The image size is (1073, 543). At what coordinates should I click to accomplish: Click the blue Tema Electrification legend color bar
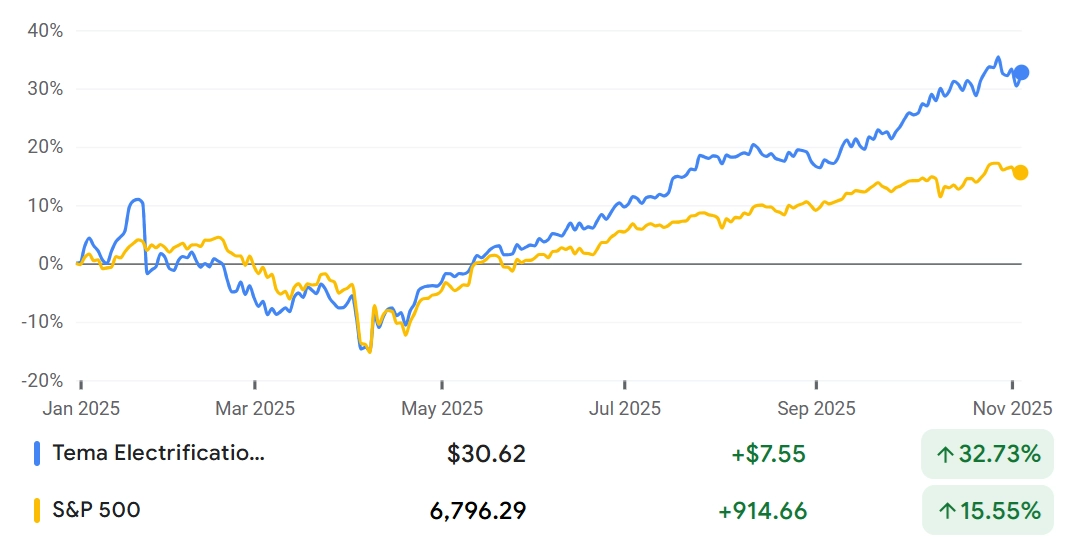pos(37,454)
